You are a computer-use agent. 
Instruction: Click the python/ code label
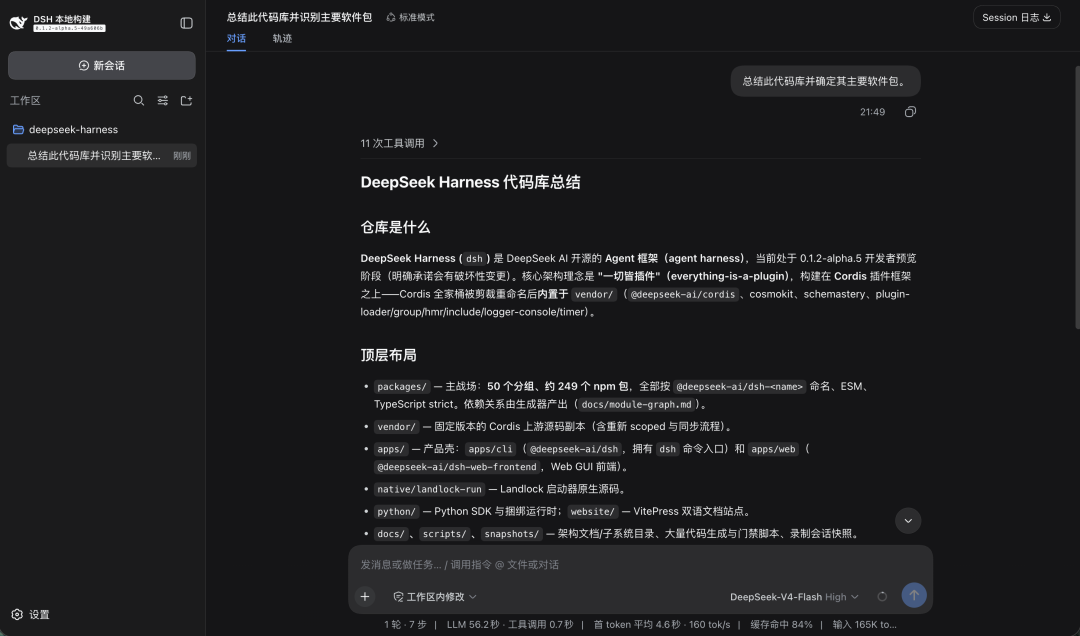point(396,512)
